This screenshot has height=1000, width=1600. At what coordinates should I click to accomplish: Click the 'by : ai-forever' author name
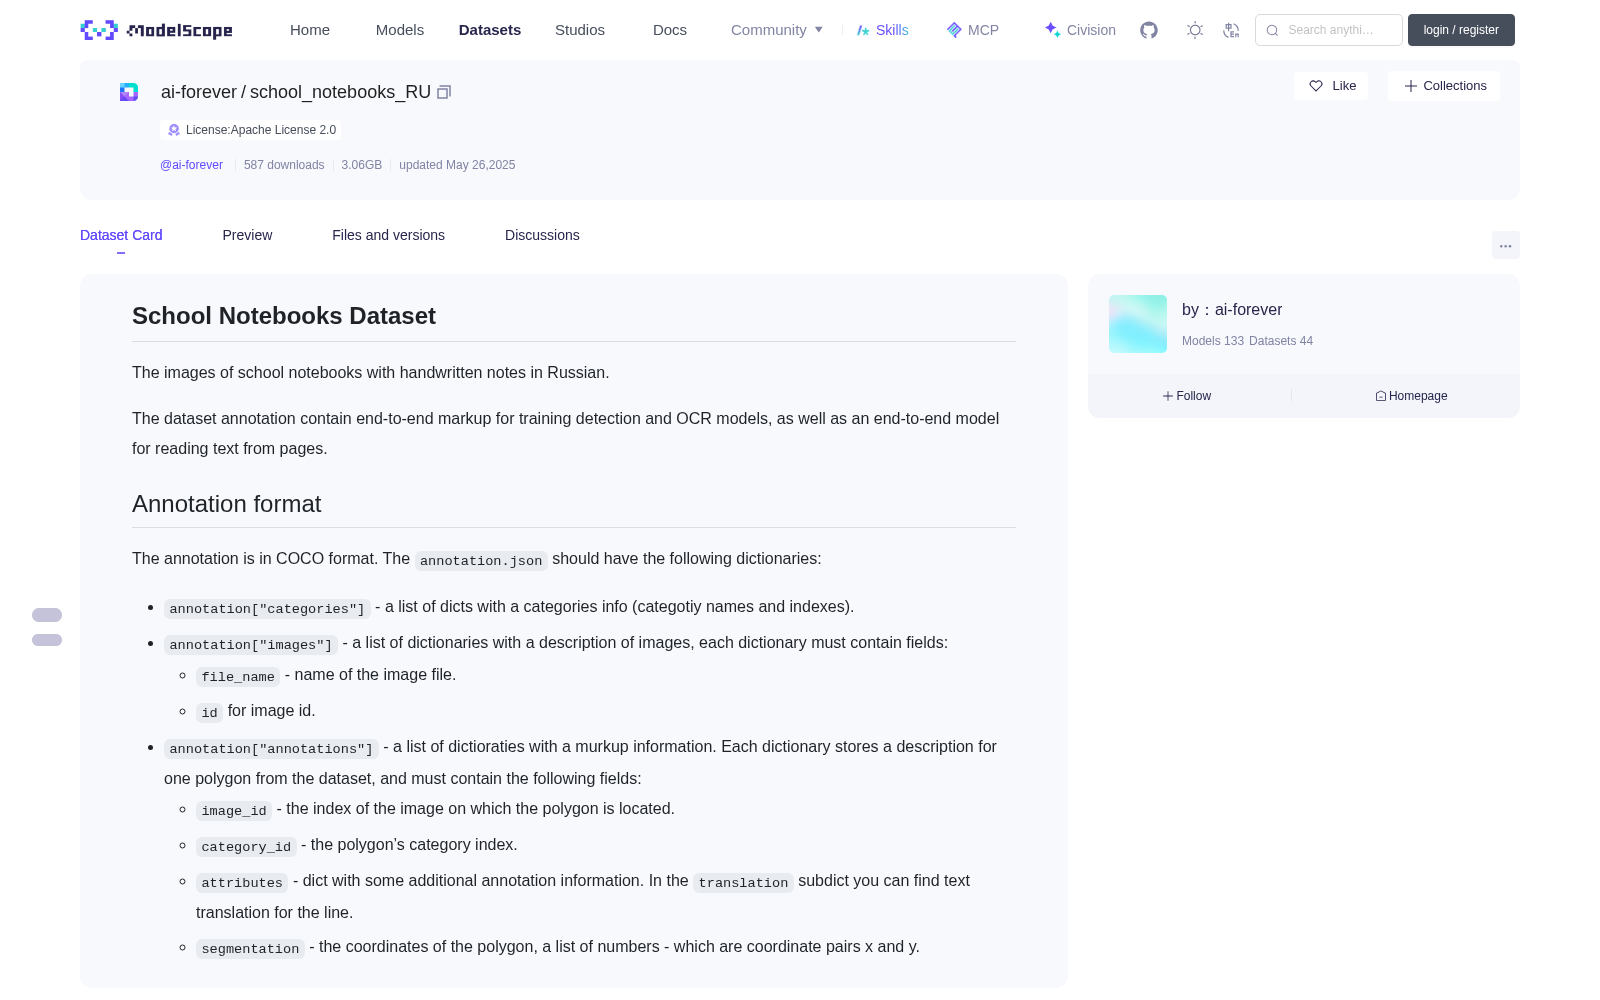click(1232, 310)
